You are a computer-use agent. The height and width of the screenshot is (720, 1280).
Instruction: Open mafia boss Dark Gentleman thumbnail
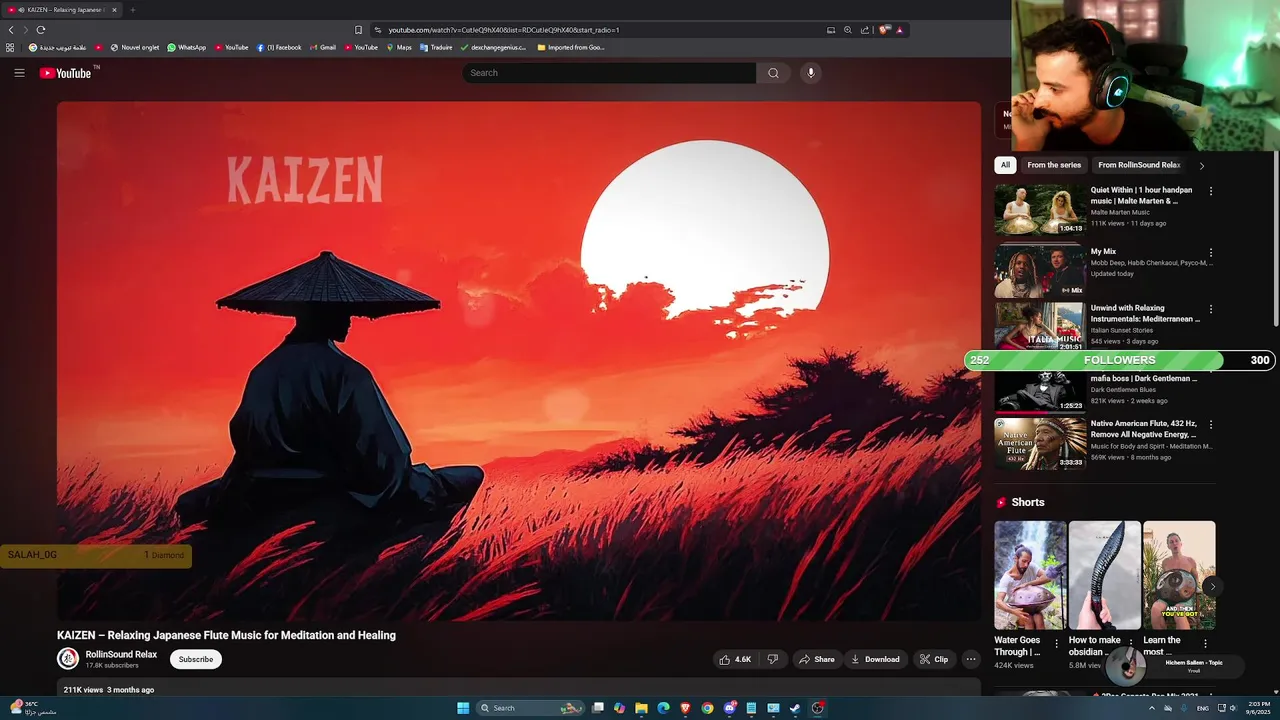[x=1039, y=391]
